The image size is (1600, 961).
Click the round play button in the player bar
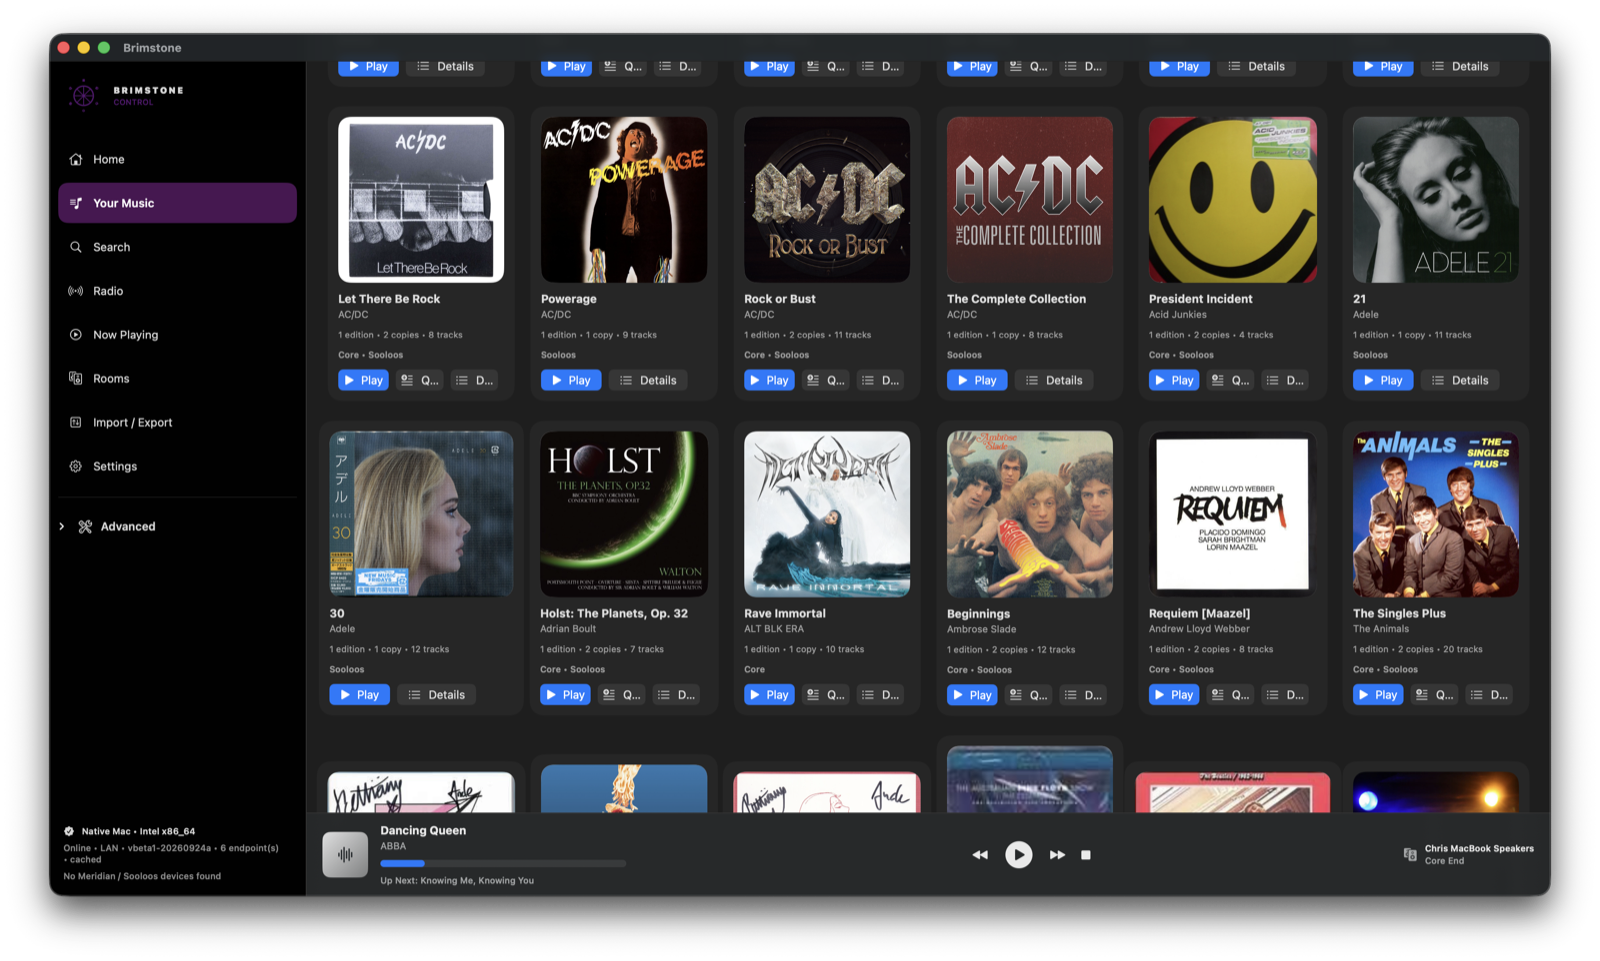[1019, 855]
